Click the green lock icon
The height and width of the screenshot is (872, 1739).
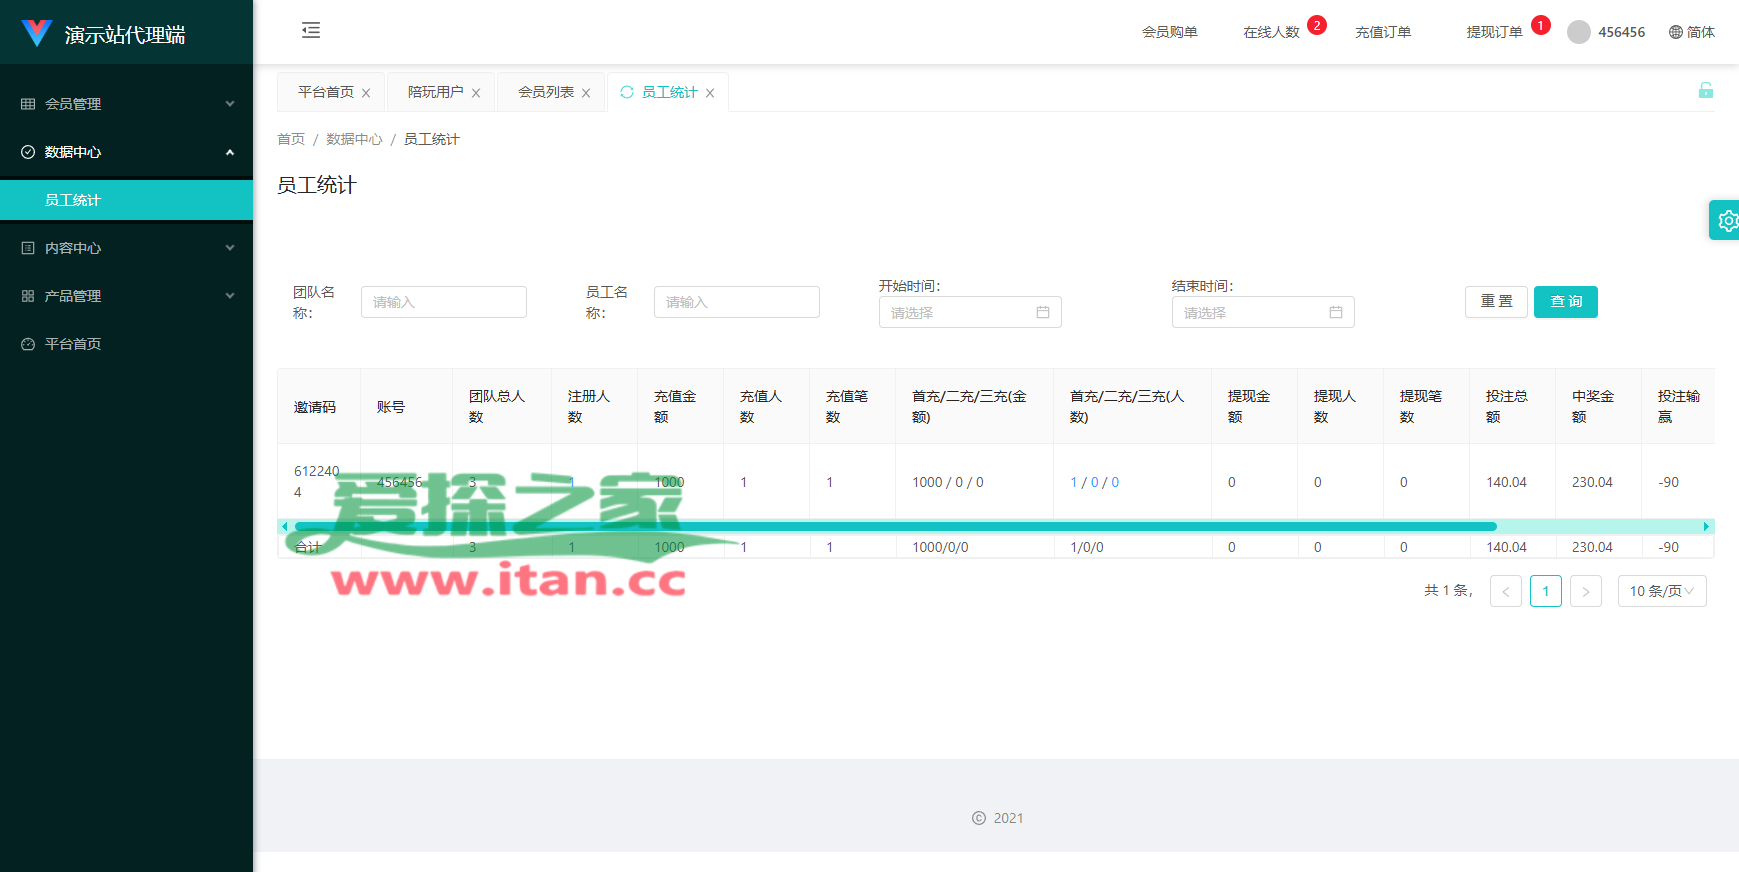pyautogui.click(x=1705, y=91)
